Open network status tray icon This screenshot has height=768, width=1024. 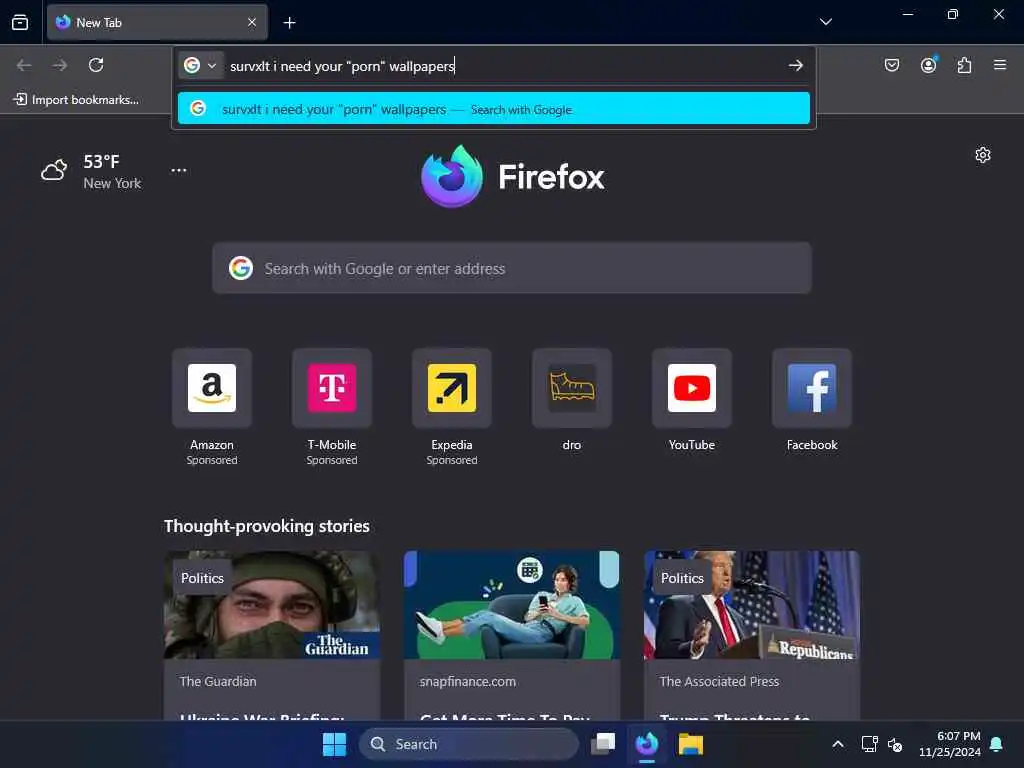point(869,744)
